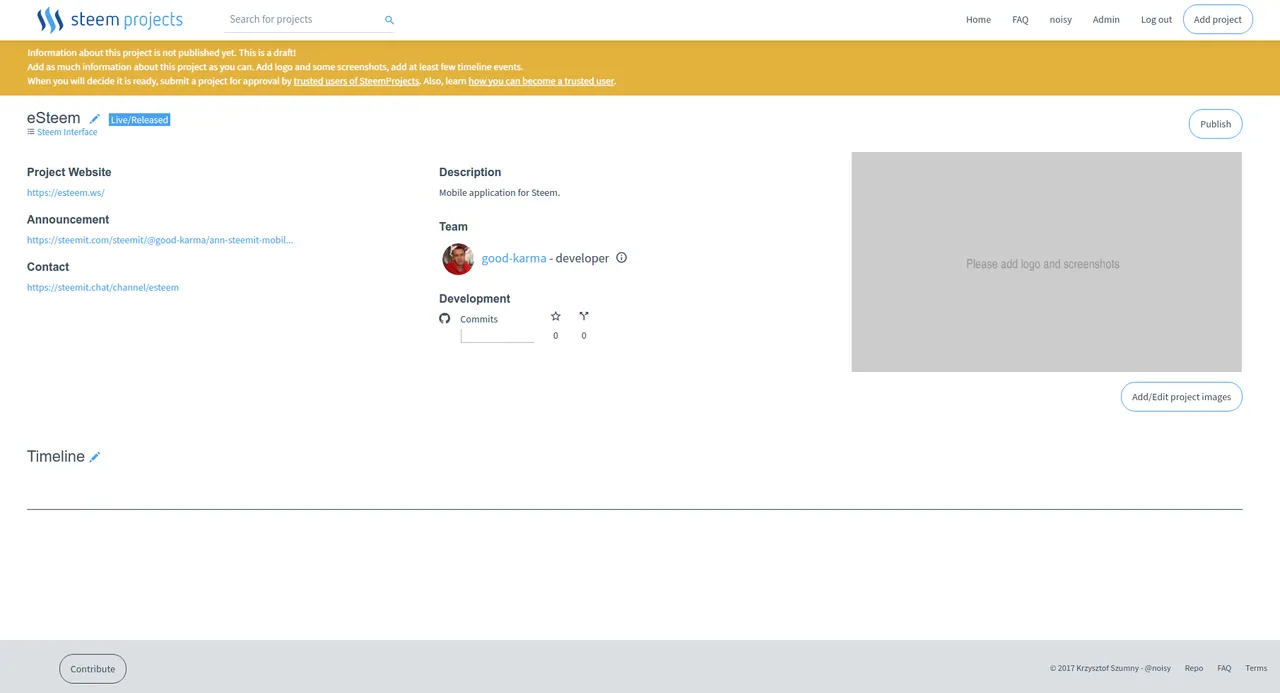This screenshot has width=1280, height=693.
Task: Click the GitHub forks icon
Action: (584, 316)
